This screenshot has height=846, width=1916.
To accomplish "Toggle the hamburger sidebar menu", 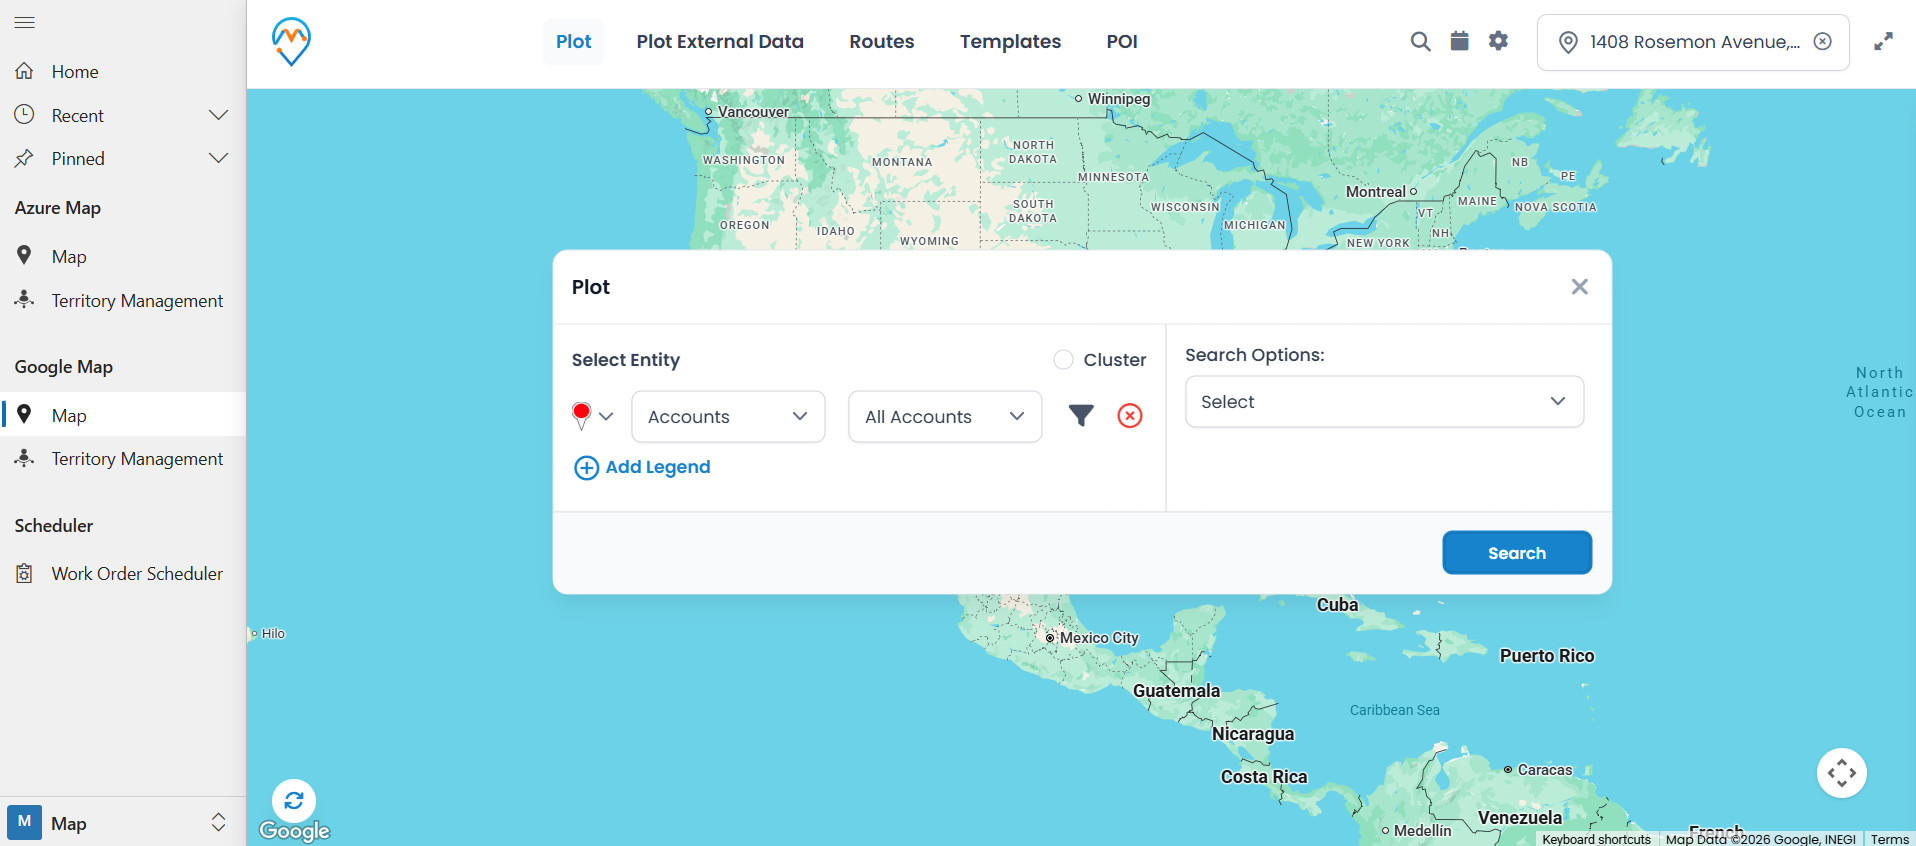I will coord(25,22).
